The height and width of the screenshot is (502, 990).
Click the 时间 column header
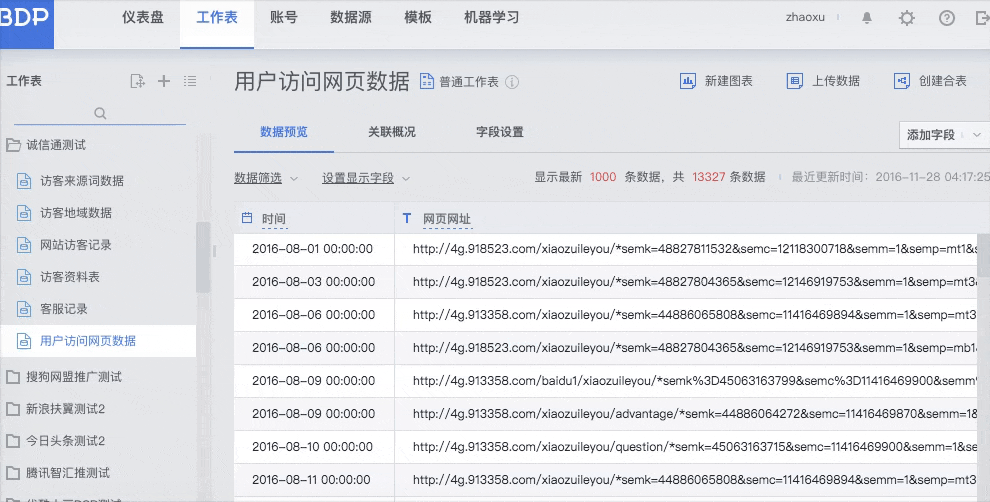pyautogui.click(x=273, y=218)
